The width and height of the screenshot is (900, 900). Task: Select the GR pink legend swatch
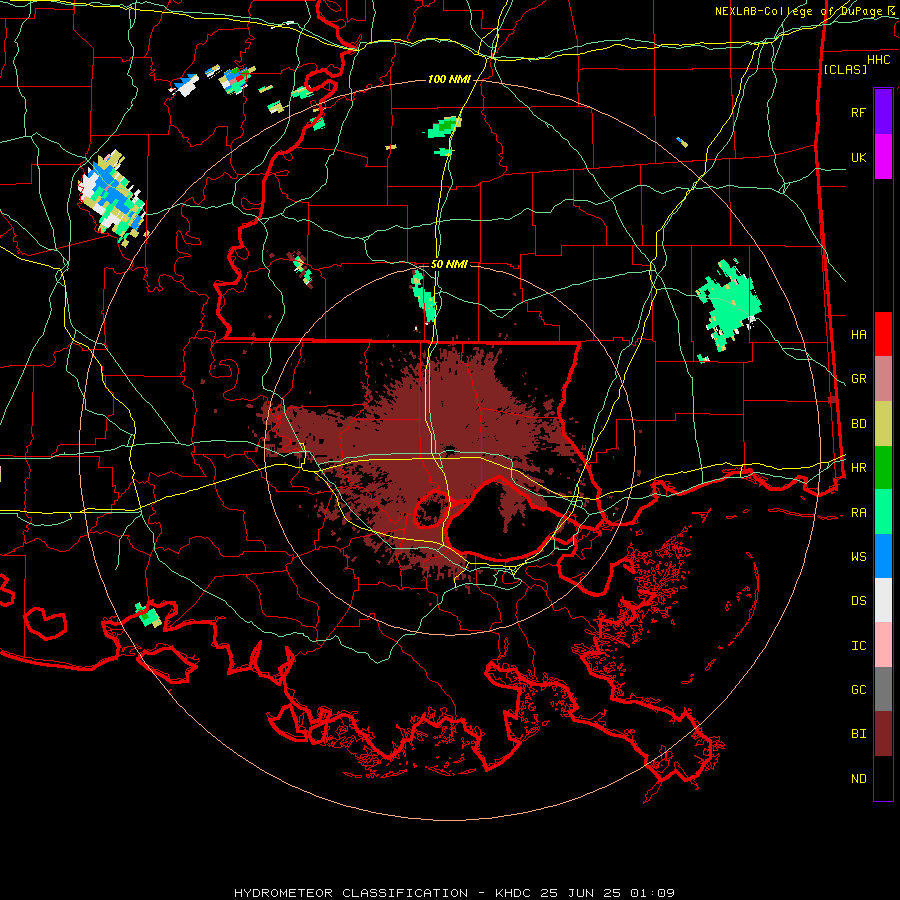coord(883,379)
